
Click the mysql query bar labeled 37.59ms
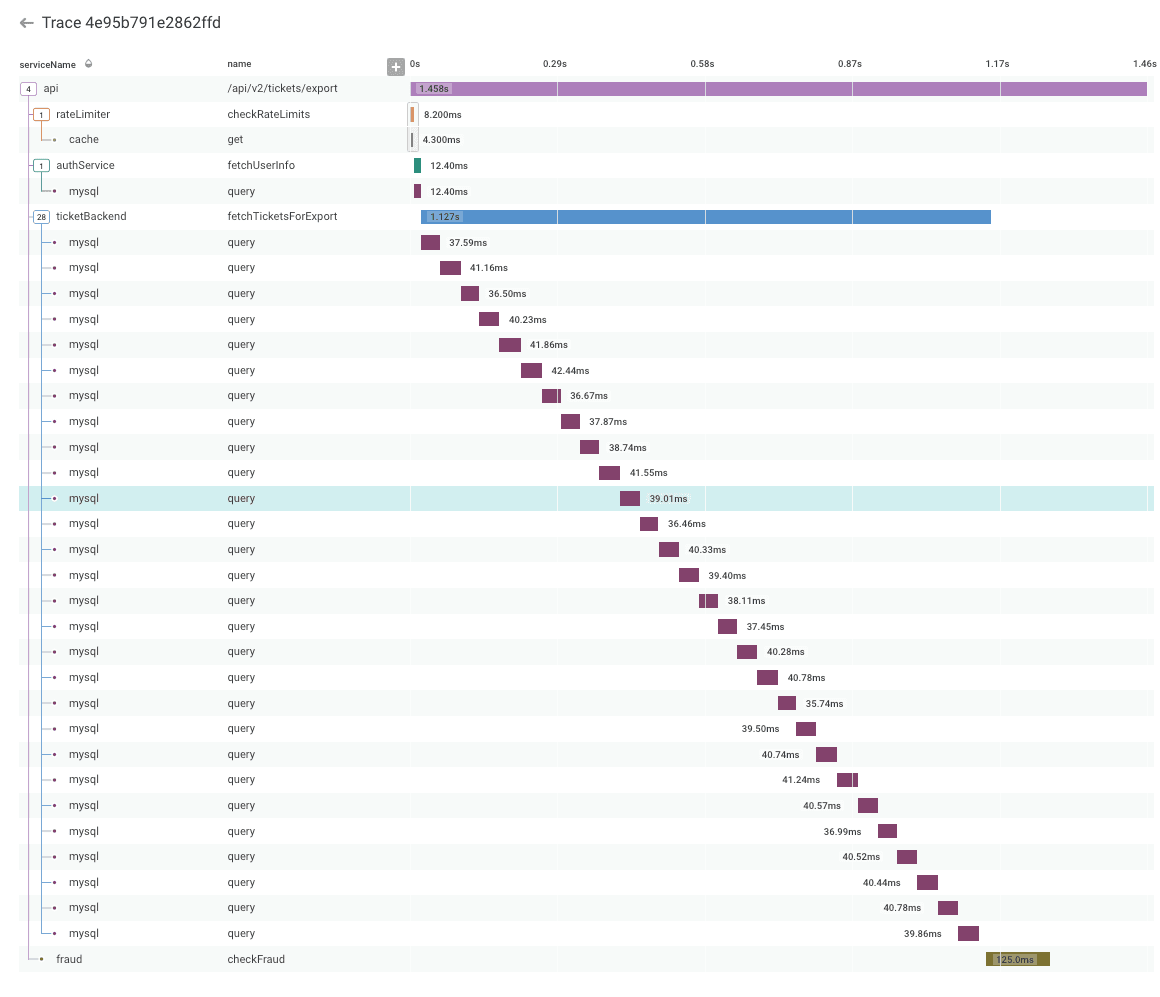[430, 243]
